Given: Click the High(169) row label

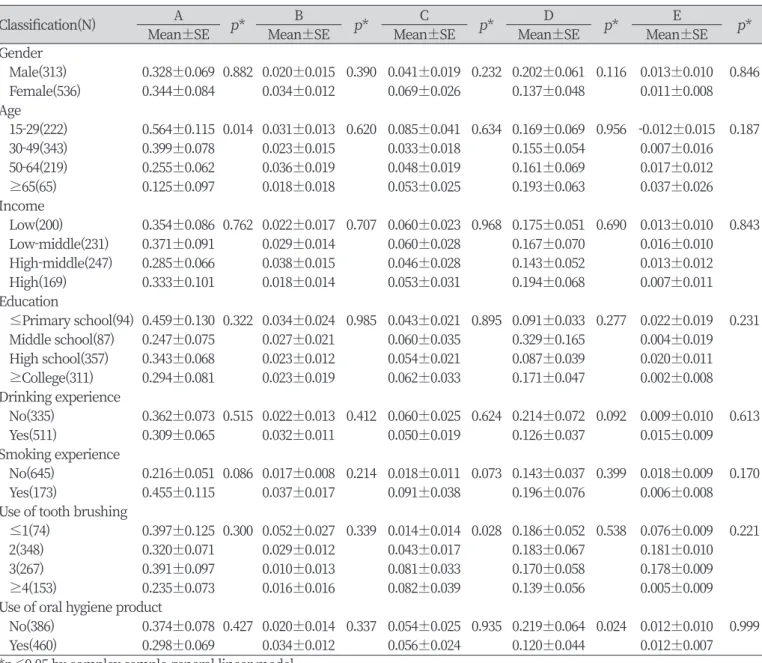Looking at the screenshot, I should [38, 282].
